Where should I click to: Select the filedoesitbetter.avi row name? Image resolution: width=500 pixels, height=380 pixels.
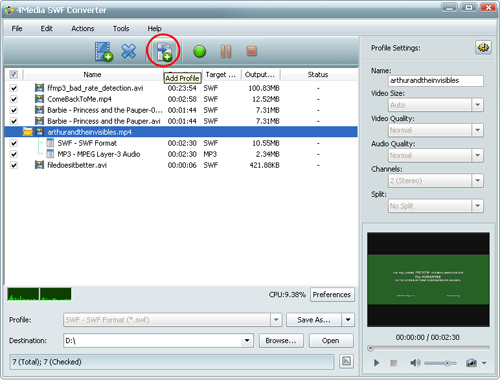tap(77, 165)
